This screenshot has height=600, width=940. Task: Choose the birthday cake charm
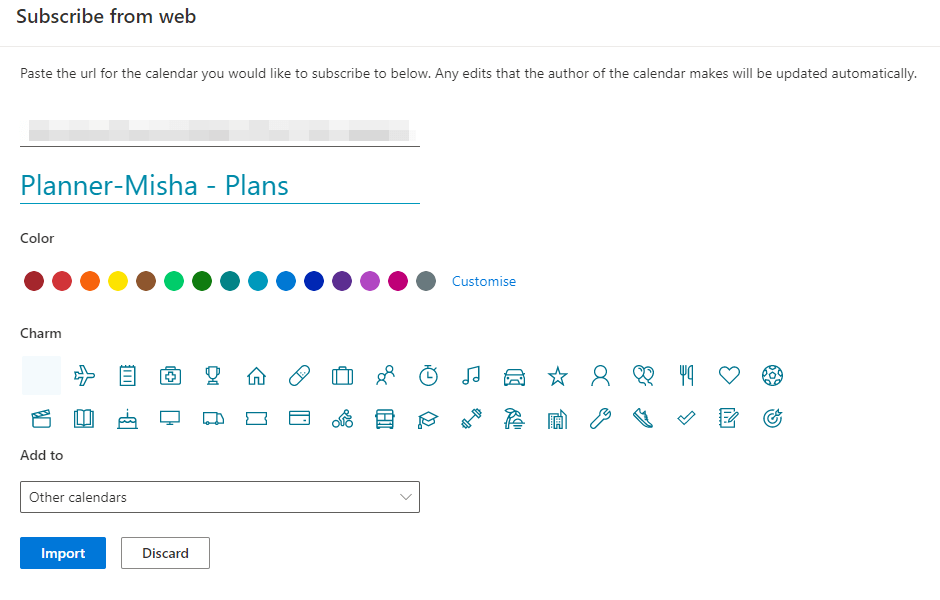click(x=127, y=419)
